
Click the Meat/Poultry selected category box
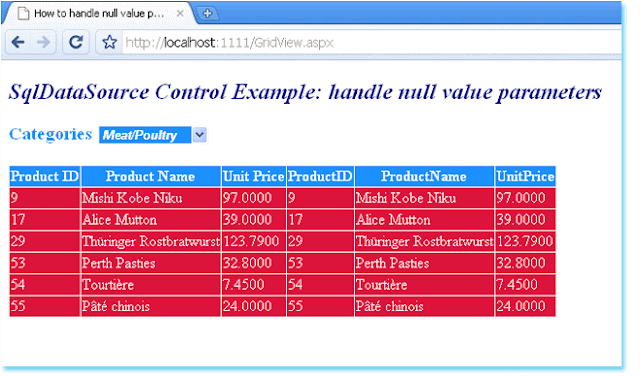tap(145, 135)
